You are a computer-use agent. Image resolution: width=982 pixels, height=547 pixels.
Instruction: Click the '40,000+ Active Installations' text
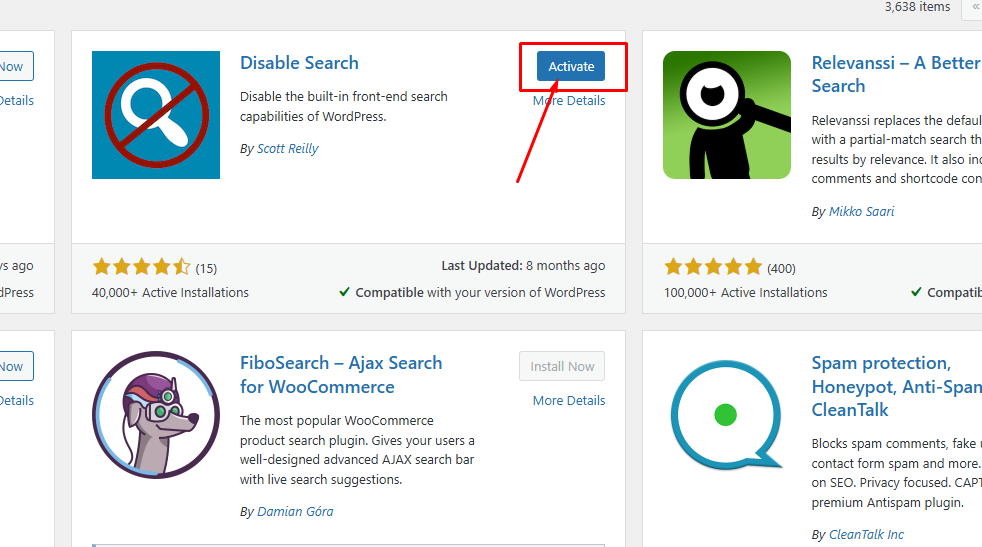coord(170,293)
